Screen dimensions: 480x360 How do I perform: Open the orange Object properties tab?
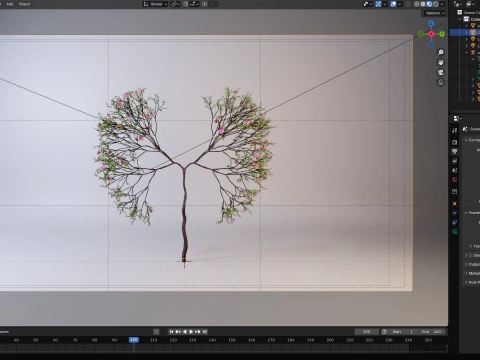[x=455, y=203]
